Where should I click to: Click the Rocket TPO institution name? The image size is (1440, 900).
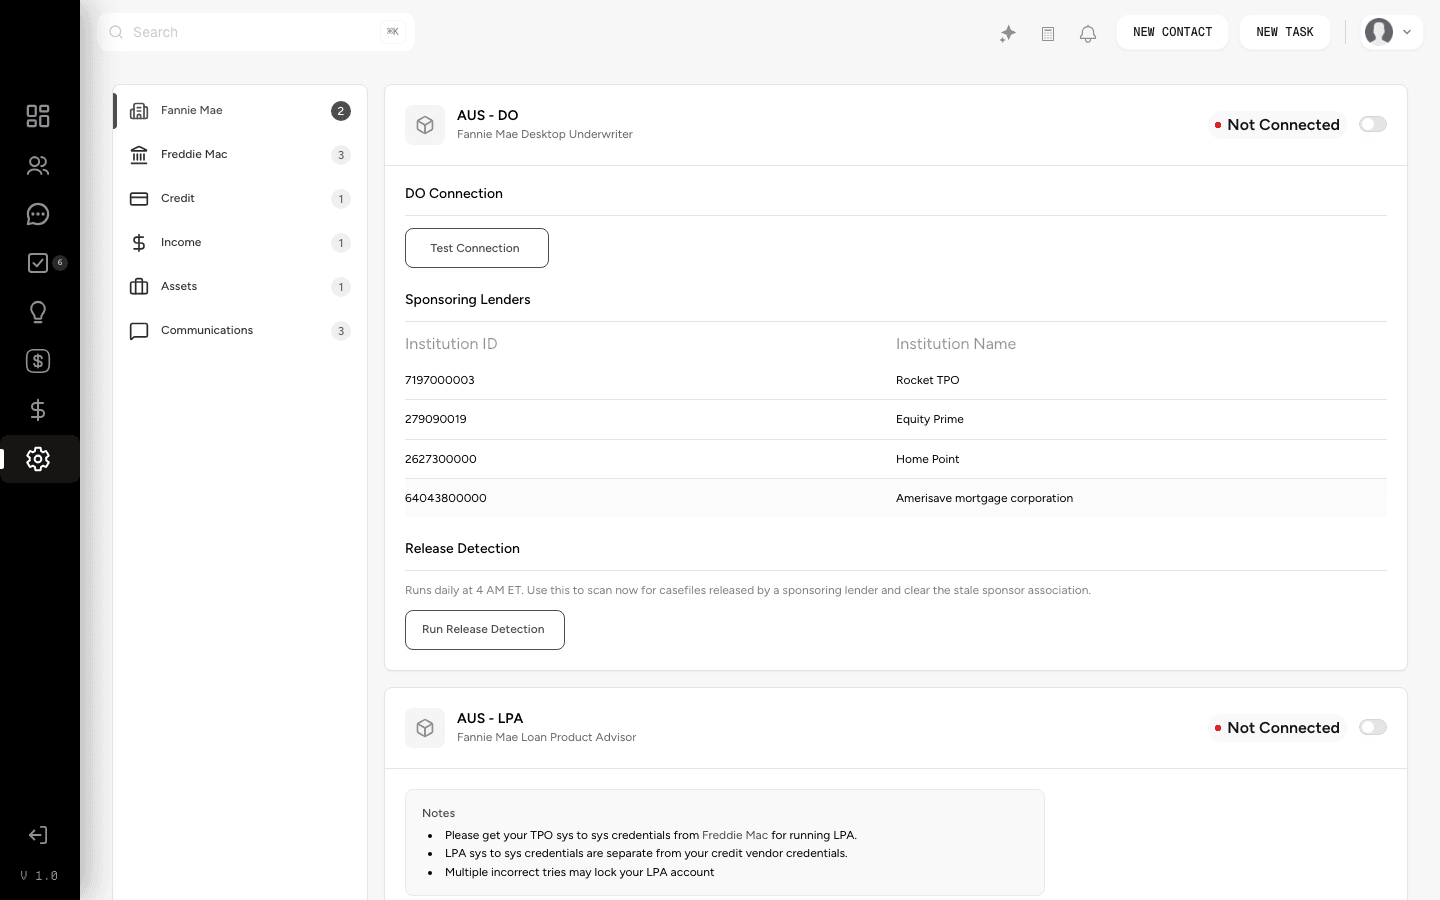[928, 380]
